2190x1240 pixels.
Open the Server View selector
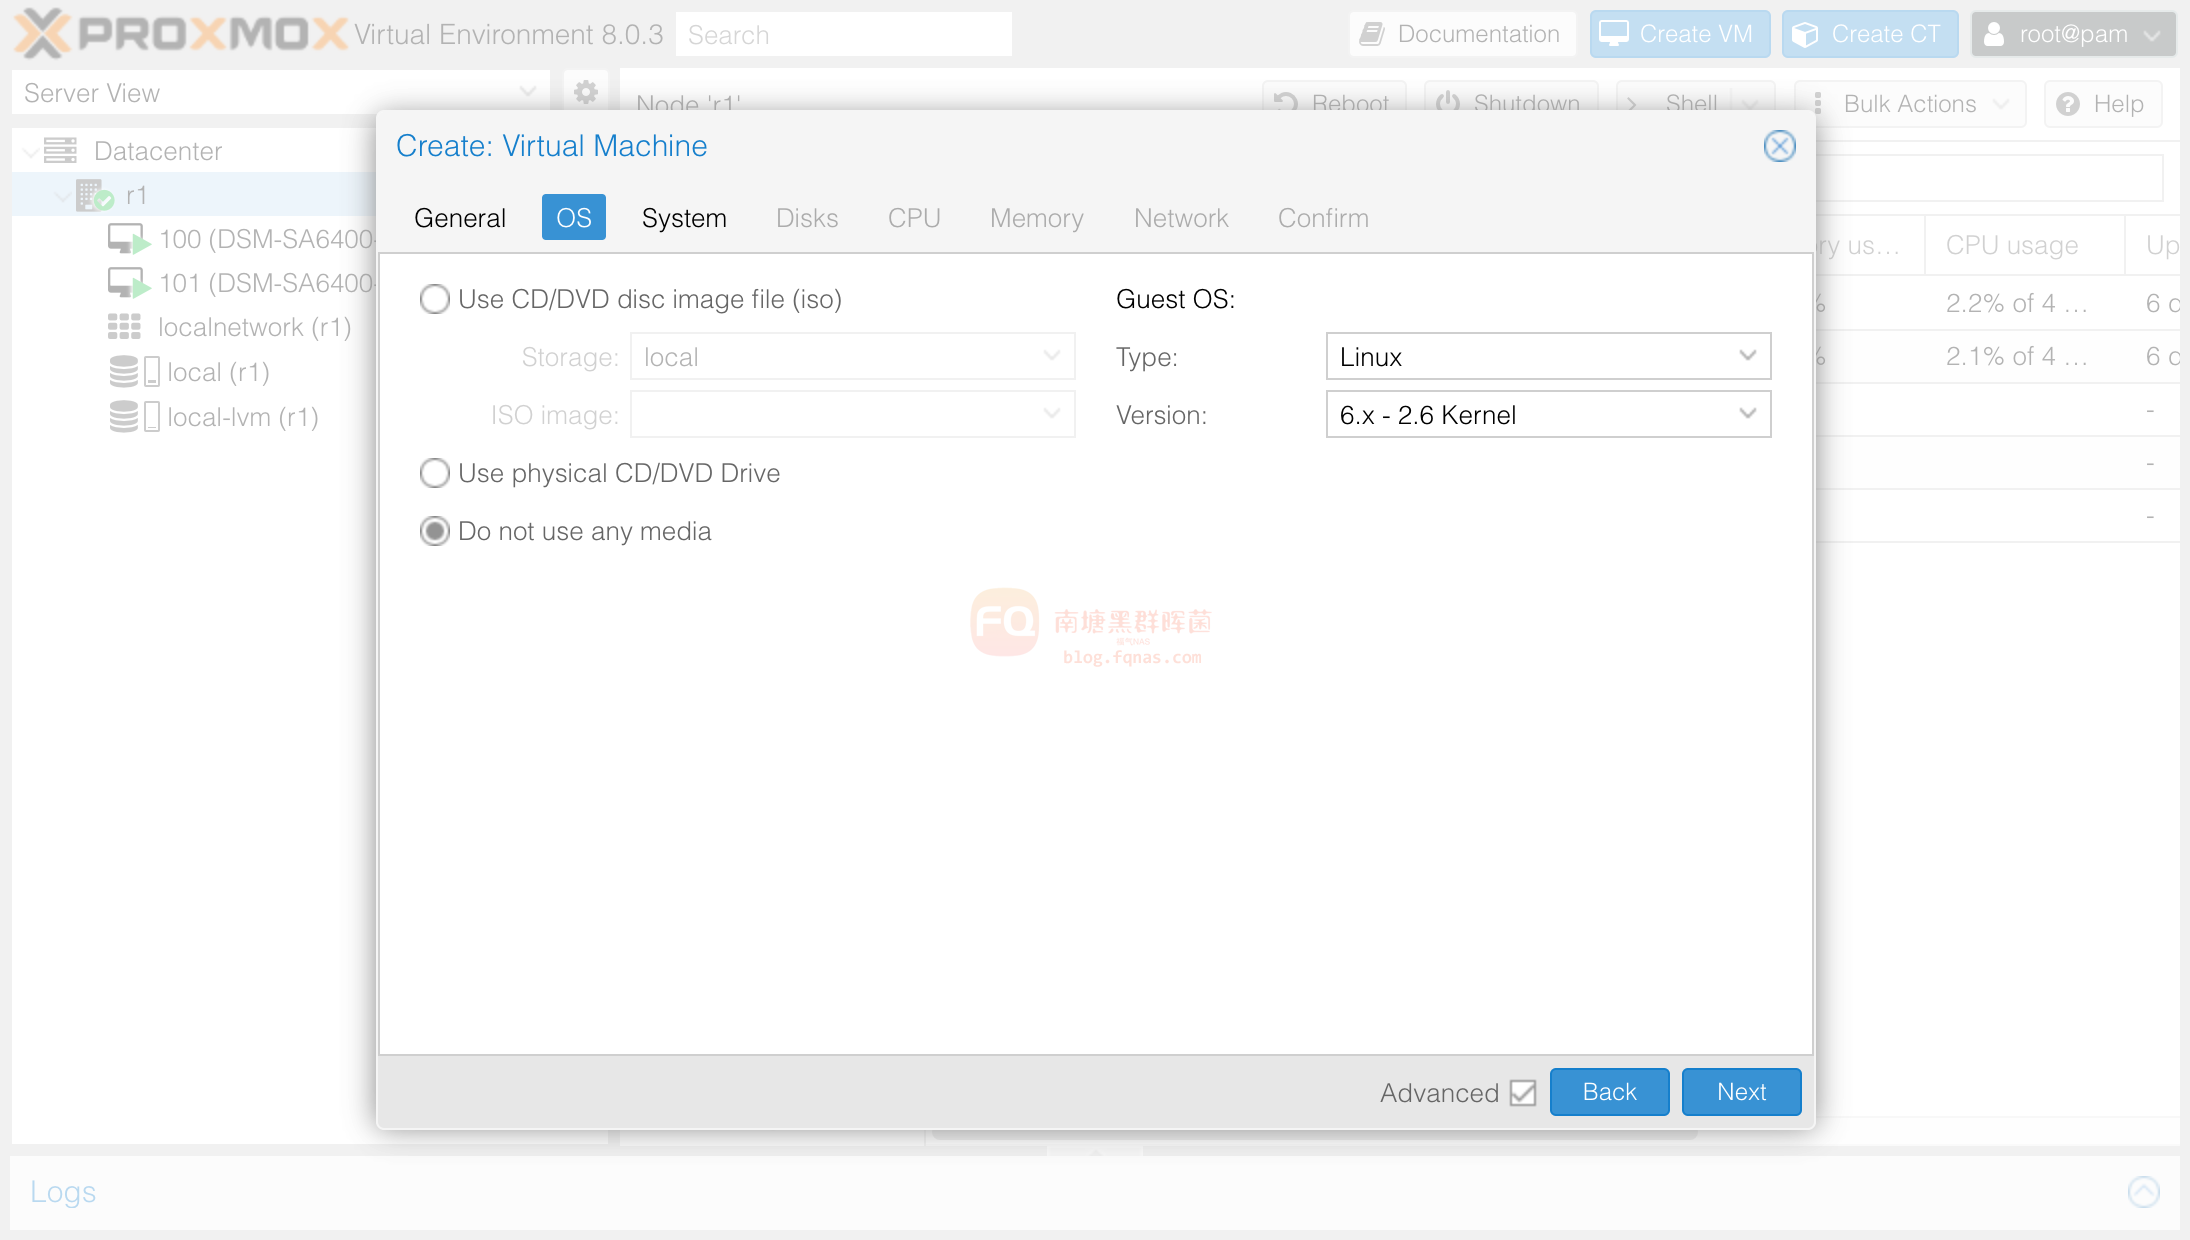[281, 93]
